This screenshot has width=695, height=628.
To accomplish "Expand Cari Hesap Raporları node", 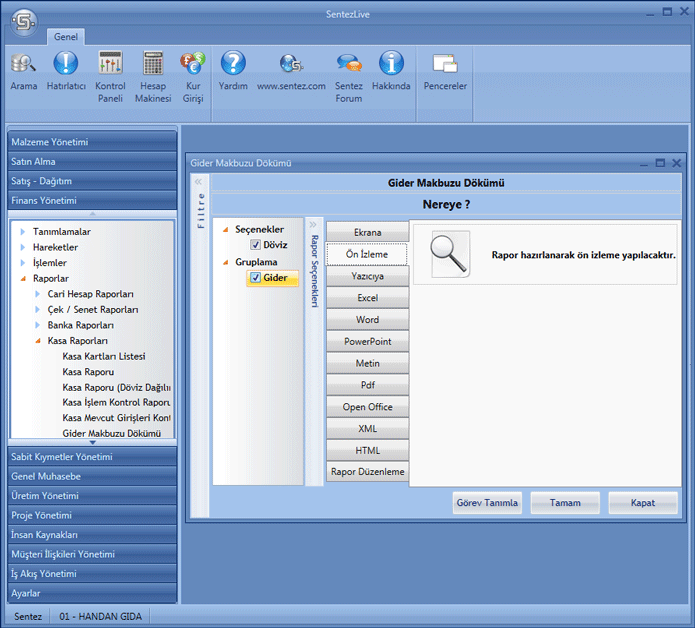I will [x=38, y=294].
